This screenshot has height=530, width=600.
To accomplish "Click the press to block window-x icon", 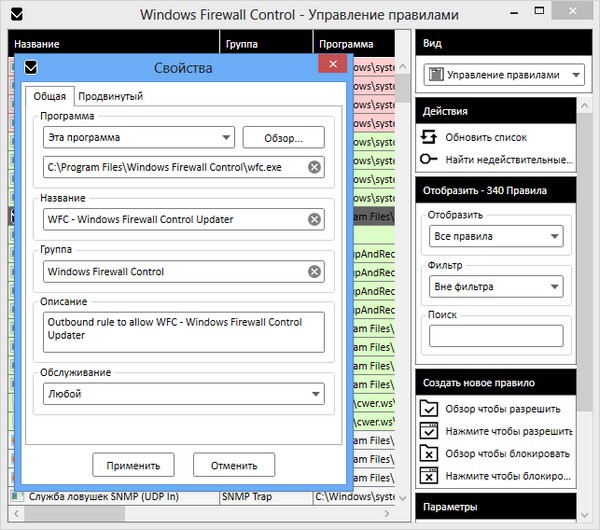I will pyautogui.click(x=429, y=476).
